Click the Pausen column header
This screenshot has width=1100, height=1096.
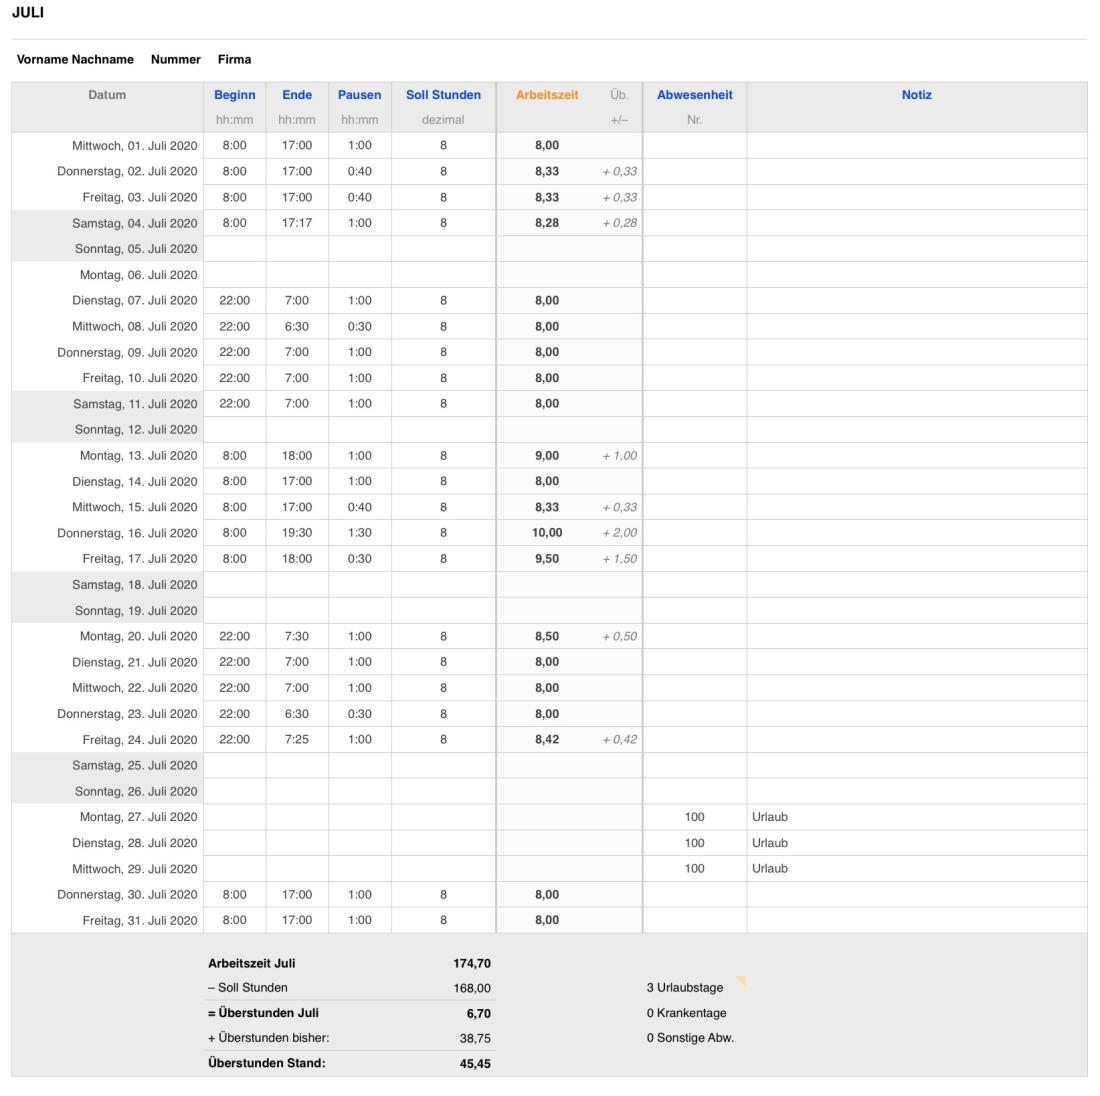coord(359,95)
